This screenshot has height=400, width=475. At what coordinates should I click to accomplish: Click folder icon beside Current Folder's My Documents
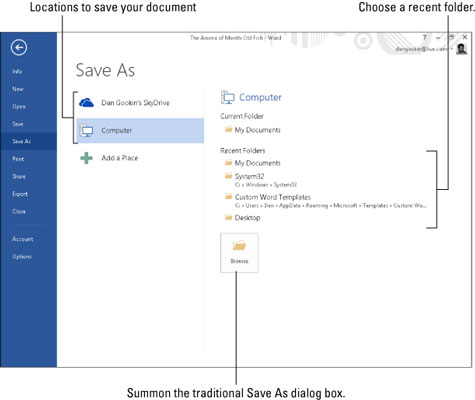point(228,129)
